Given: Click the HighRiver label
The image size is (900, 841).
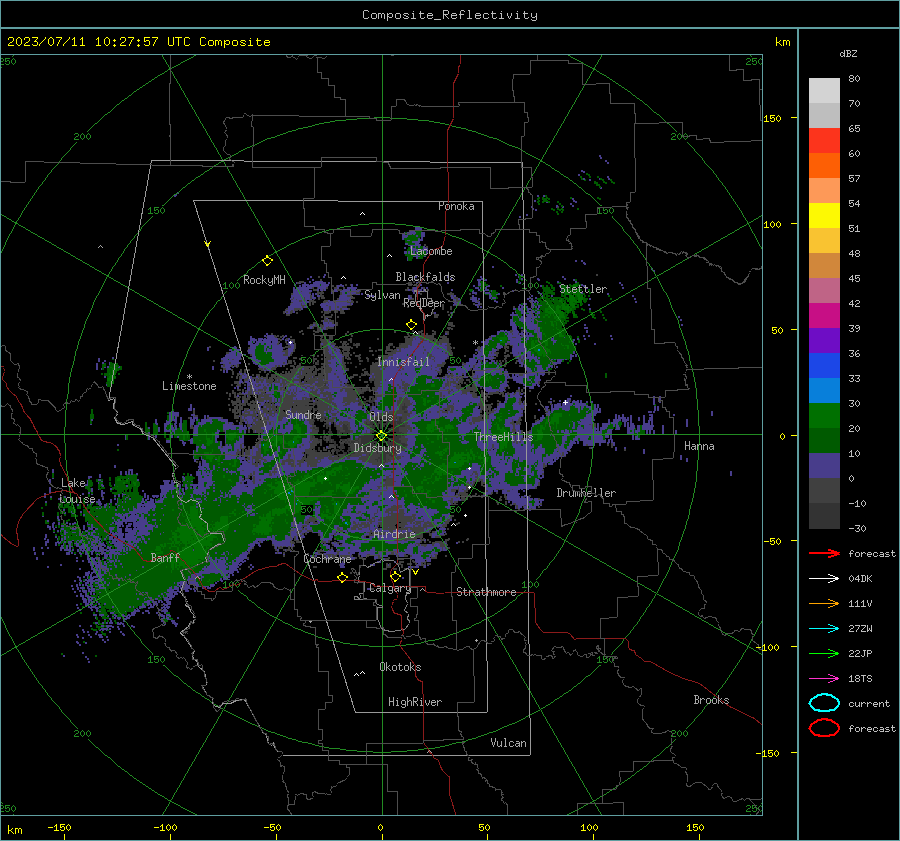Looking at the screenshot, I should coord(415,702).
